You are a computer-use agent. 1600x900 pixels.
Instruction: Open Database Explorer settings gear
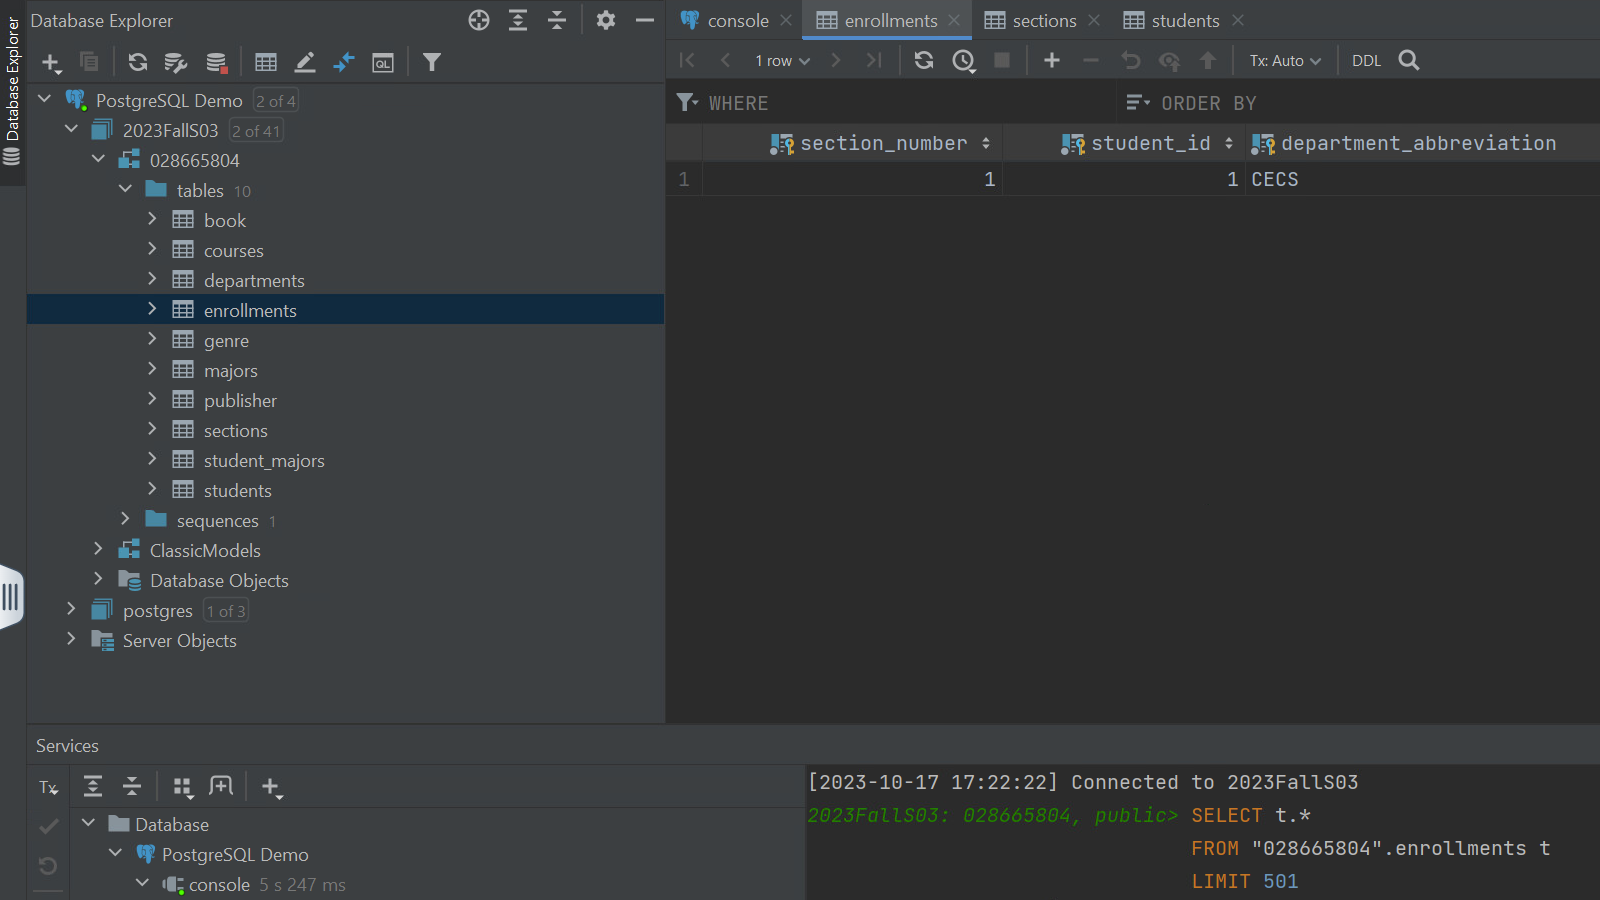point(606,20)
